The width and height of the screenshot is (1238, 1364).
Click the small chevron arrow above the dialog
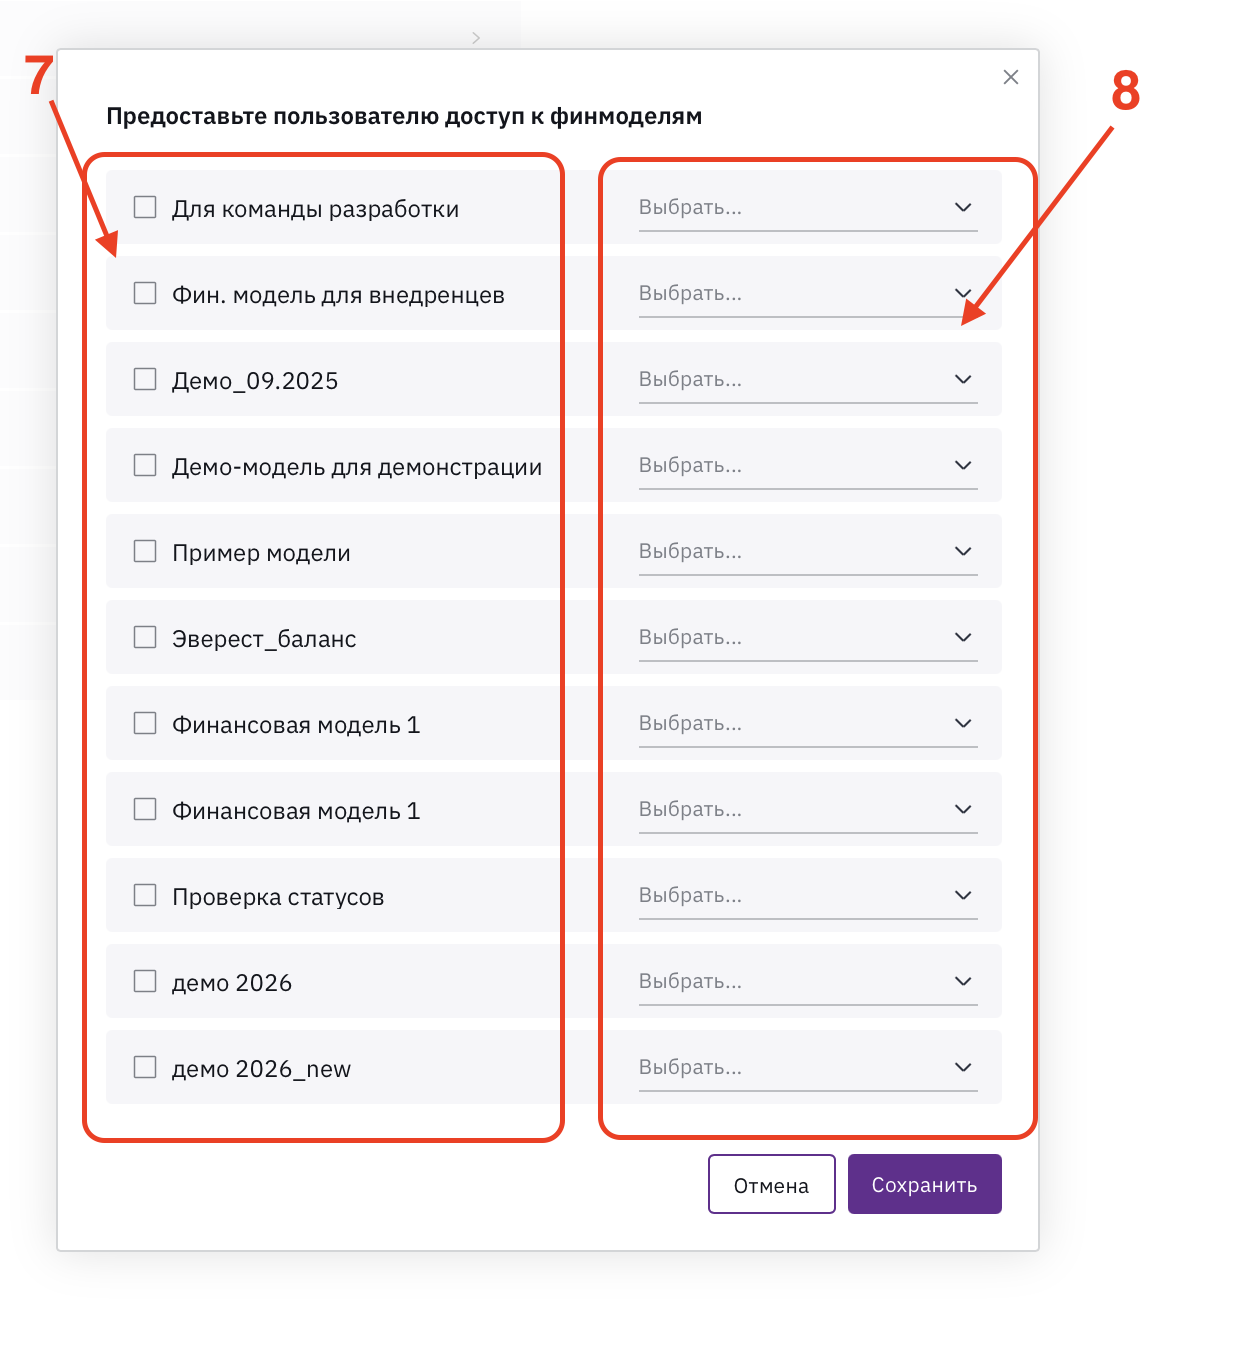[x=476, y=38]
